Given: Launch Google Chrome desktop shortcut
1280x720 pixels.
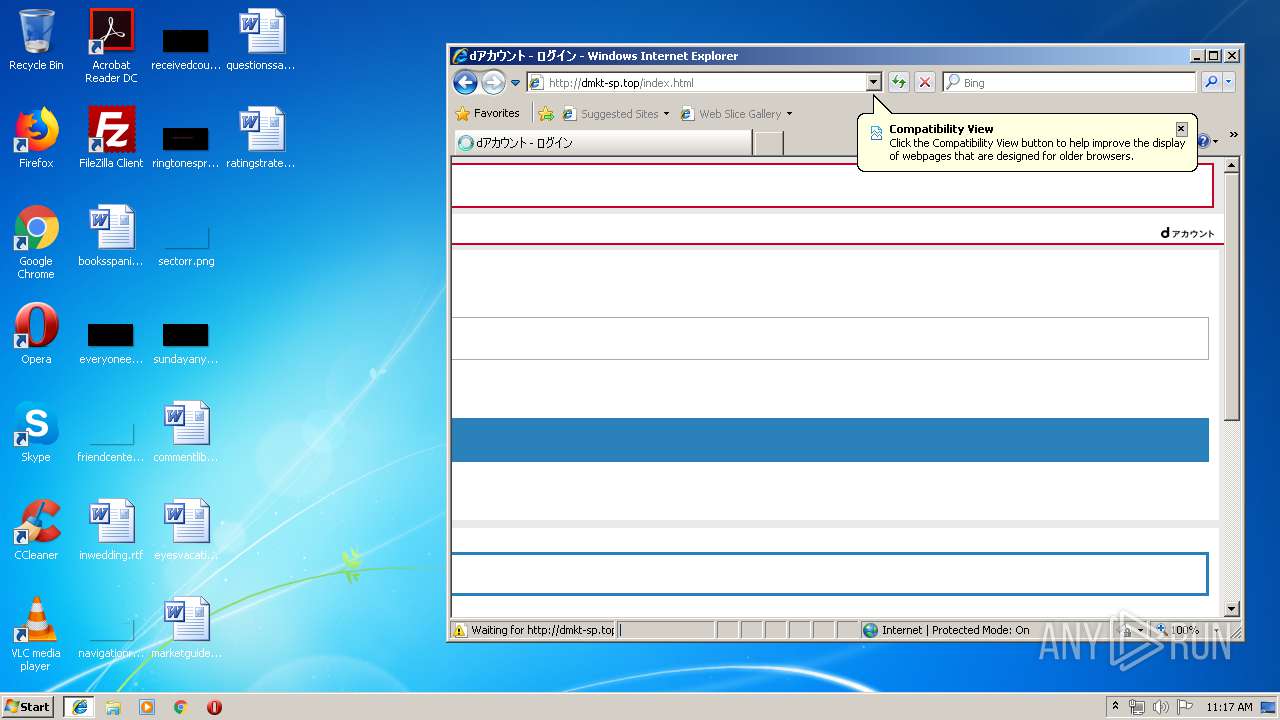Looking at the screenshot, I should point(36,242).
